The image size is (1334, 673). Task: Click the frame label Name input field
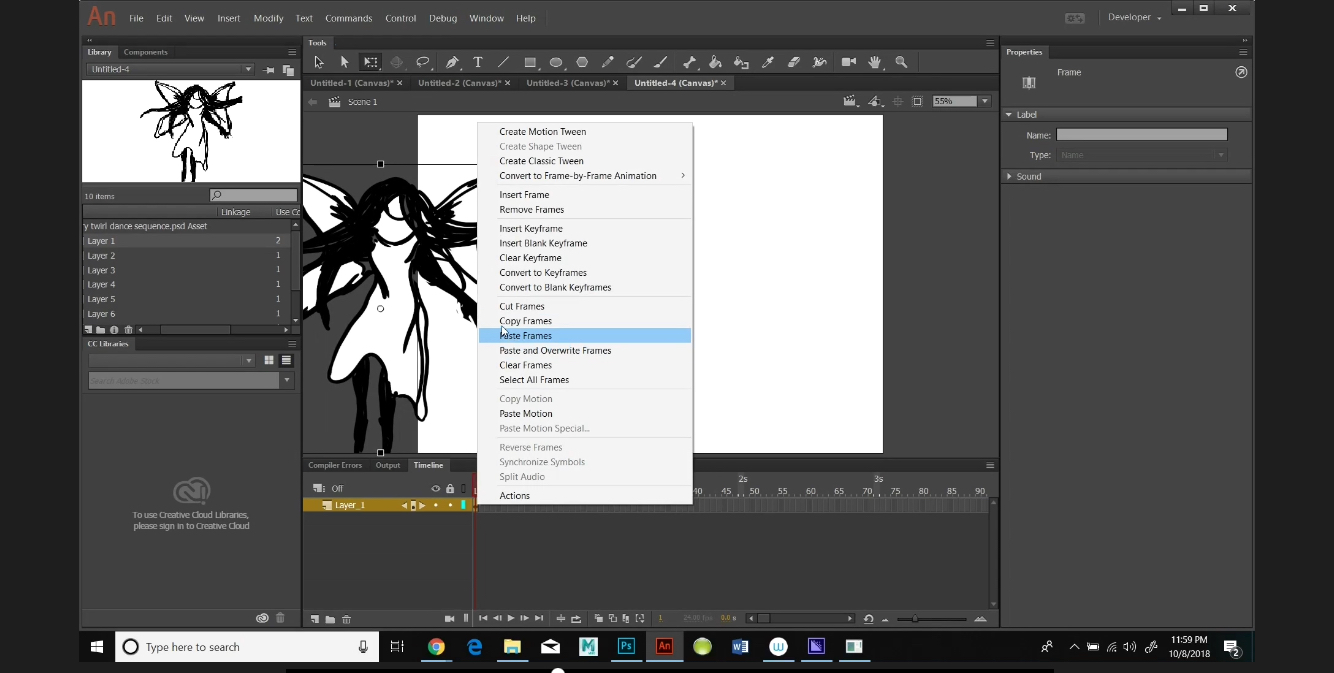pyautogui.click(x=1141, y=135)
